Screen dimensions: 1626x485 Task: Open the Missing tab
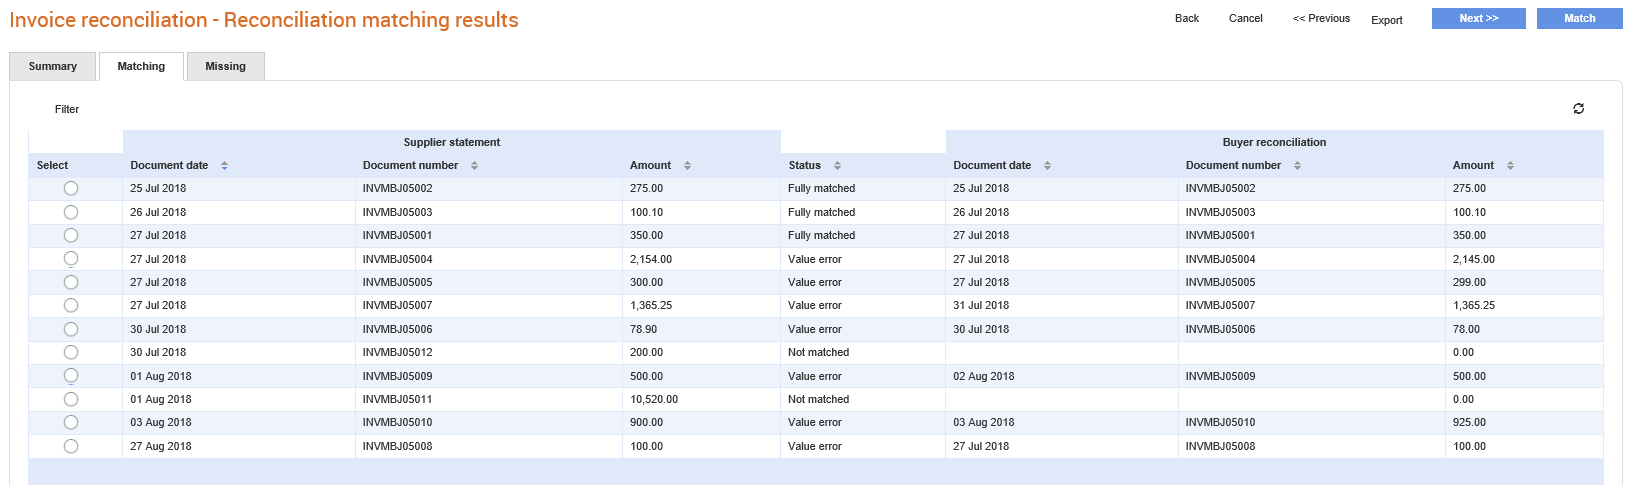coord(225,66)
